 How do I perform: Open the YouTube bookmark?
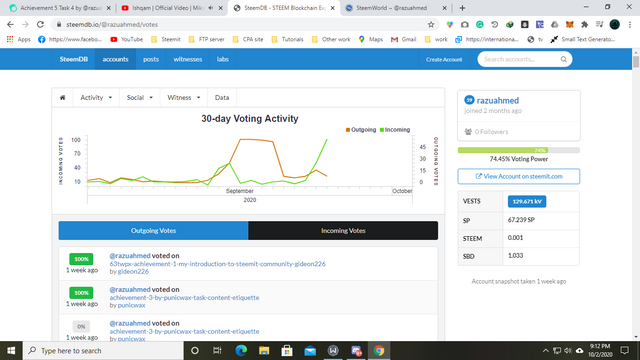pos(127,39)
